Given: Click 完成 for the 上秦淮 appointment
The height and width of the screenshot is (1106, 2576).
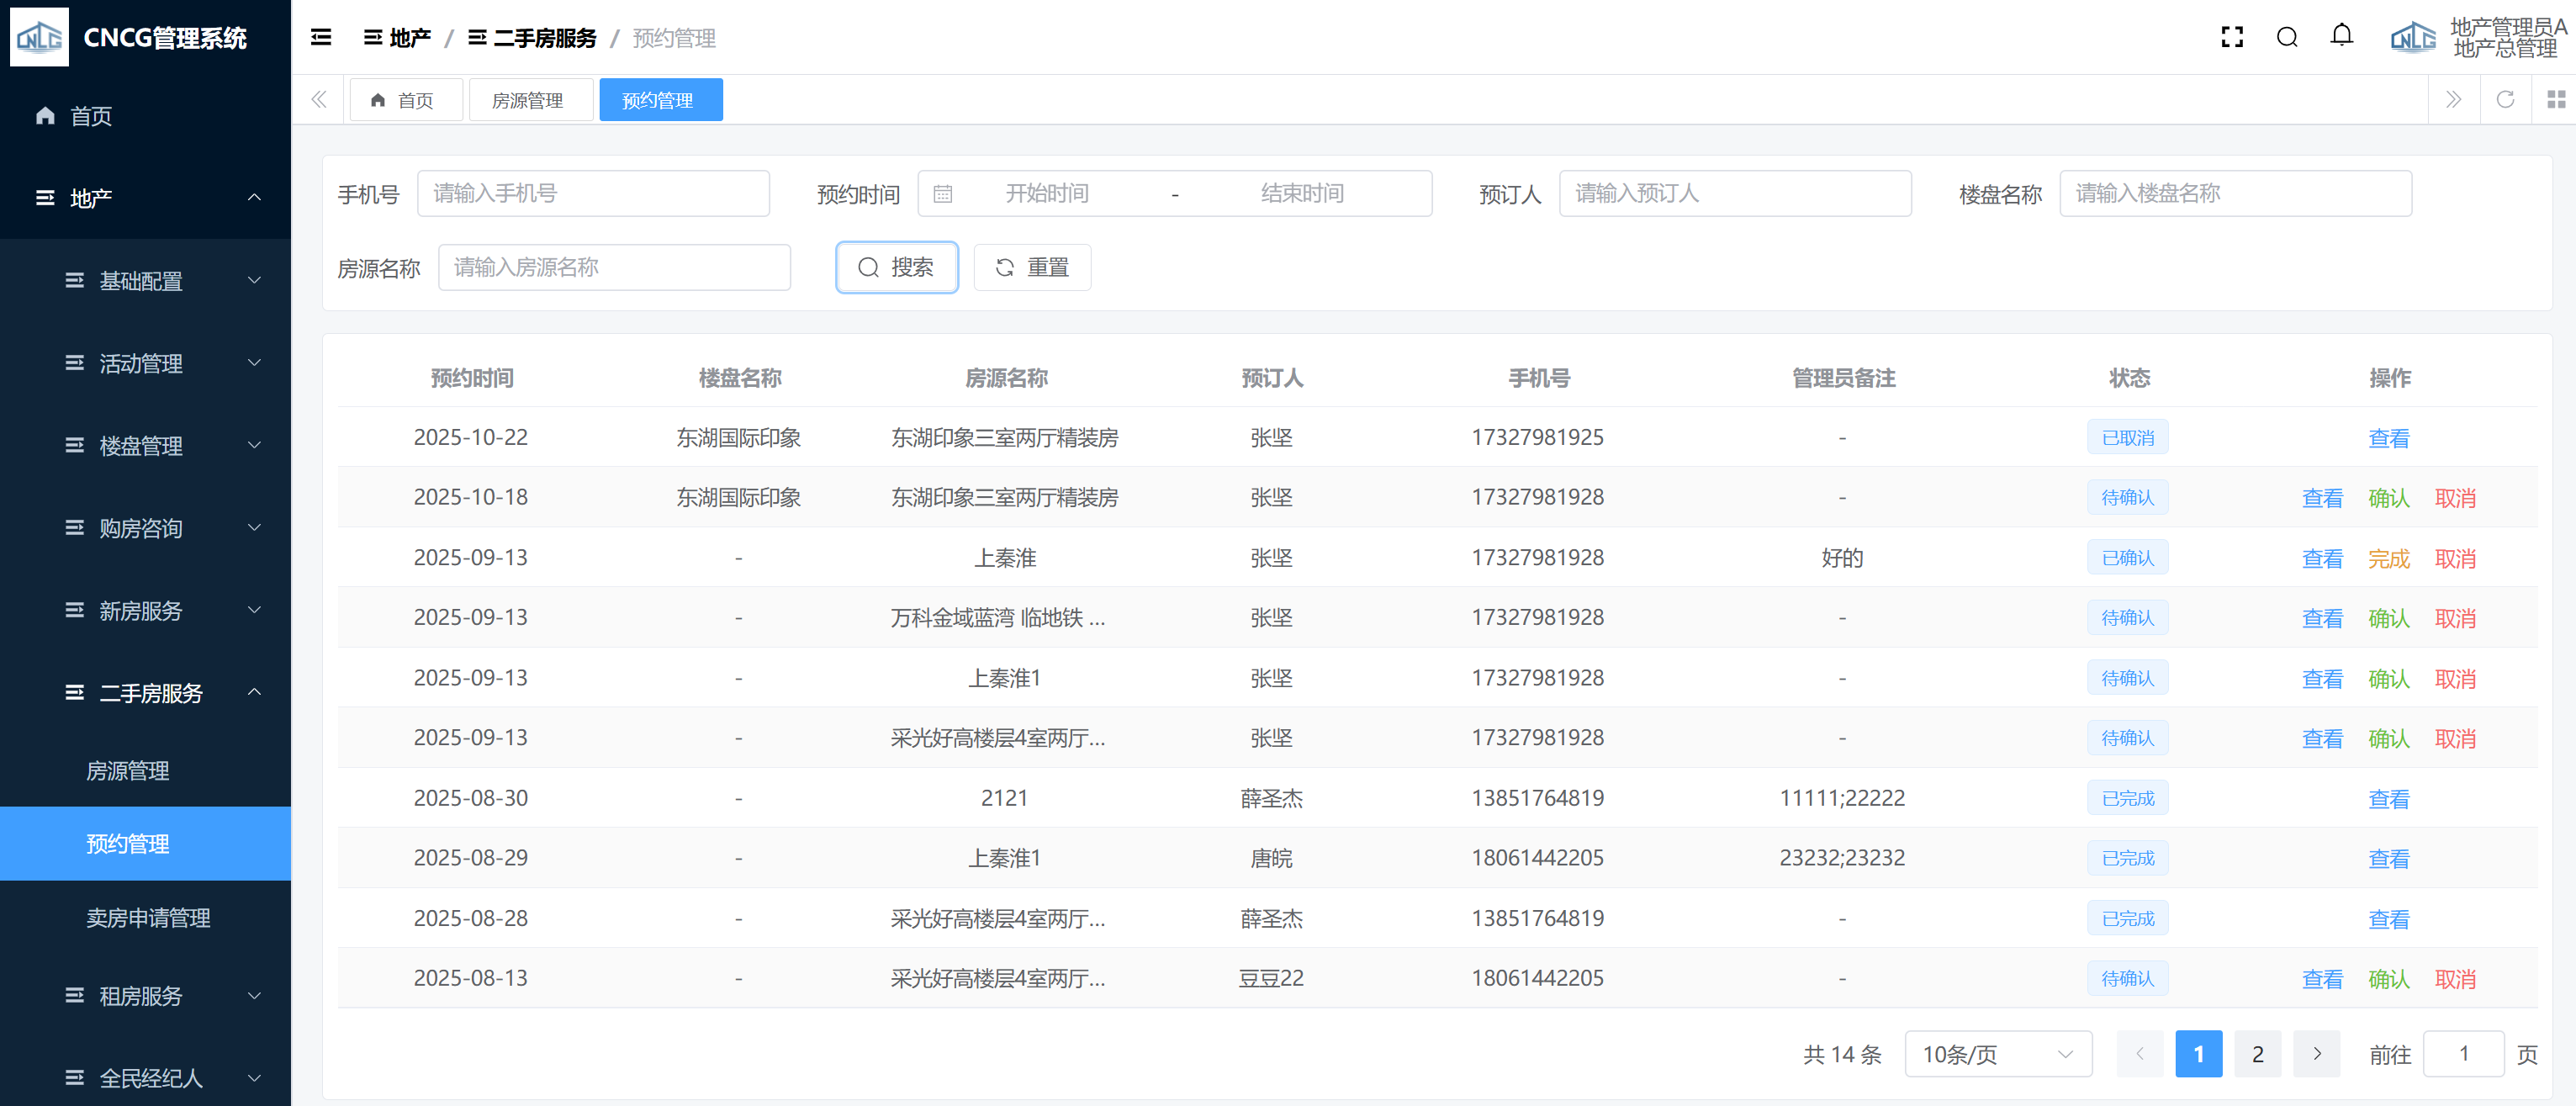Looking at the screenshot, I should pyautogui.click(x=2388, y=559).
